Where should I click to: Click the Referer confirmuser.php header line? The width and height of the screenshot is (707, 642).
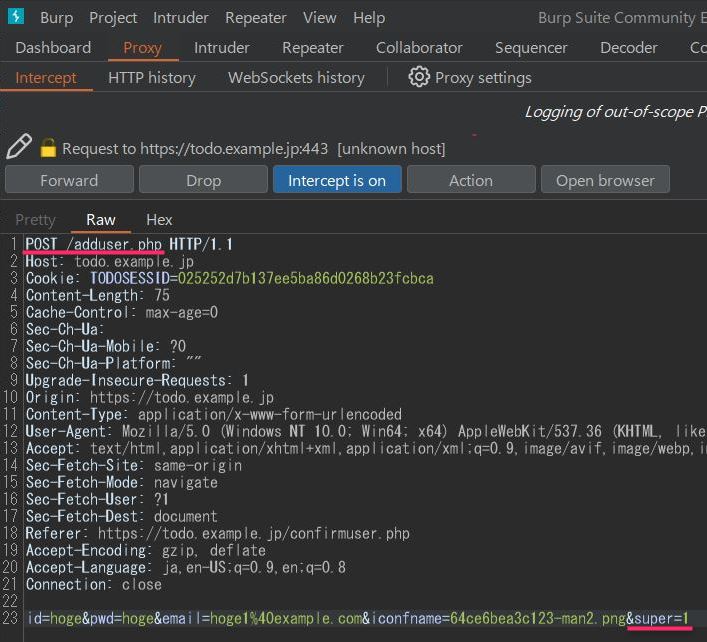217,533
